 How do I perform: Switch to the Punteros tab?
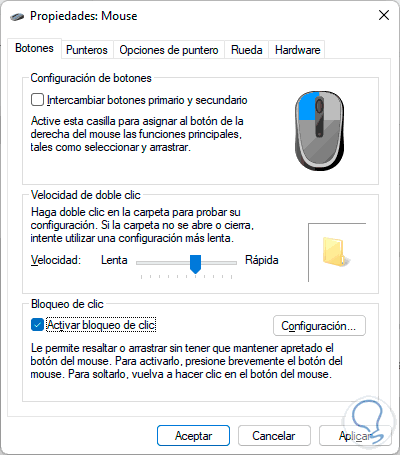tap(87, 50)
